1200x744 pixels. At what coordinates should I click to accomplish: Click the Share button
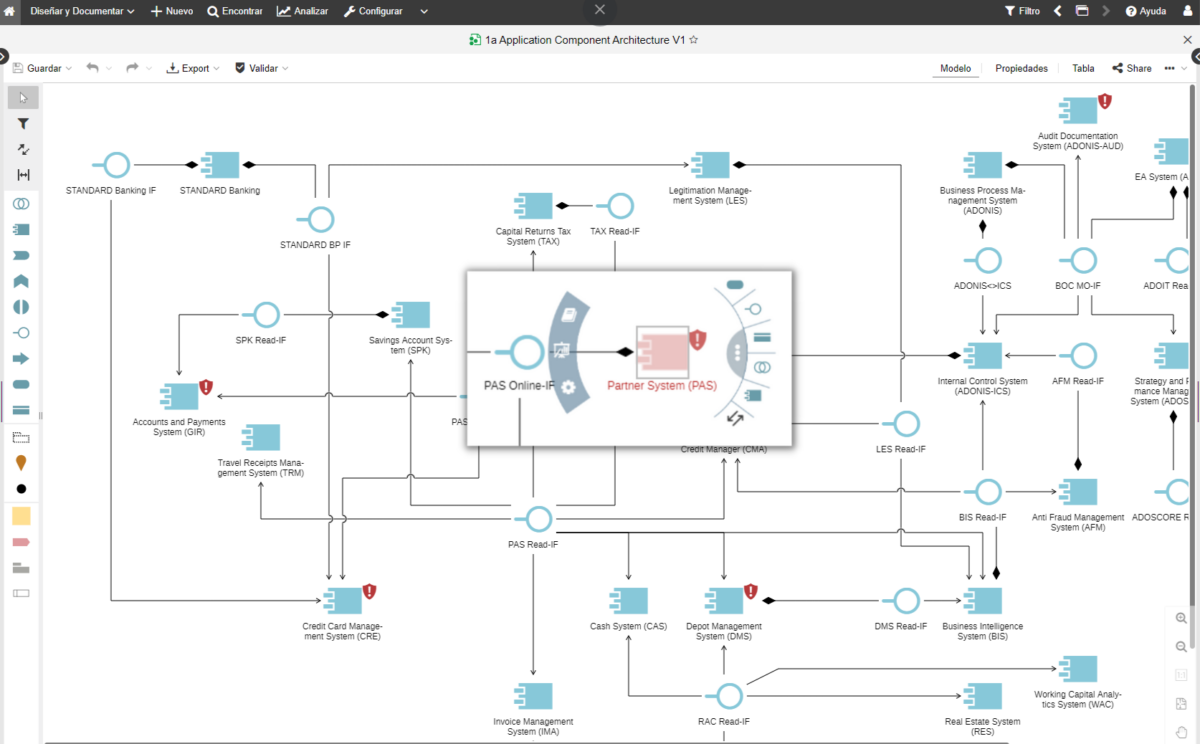(1131, 68)
